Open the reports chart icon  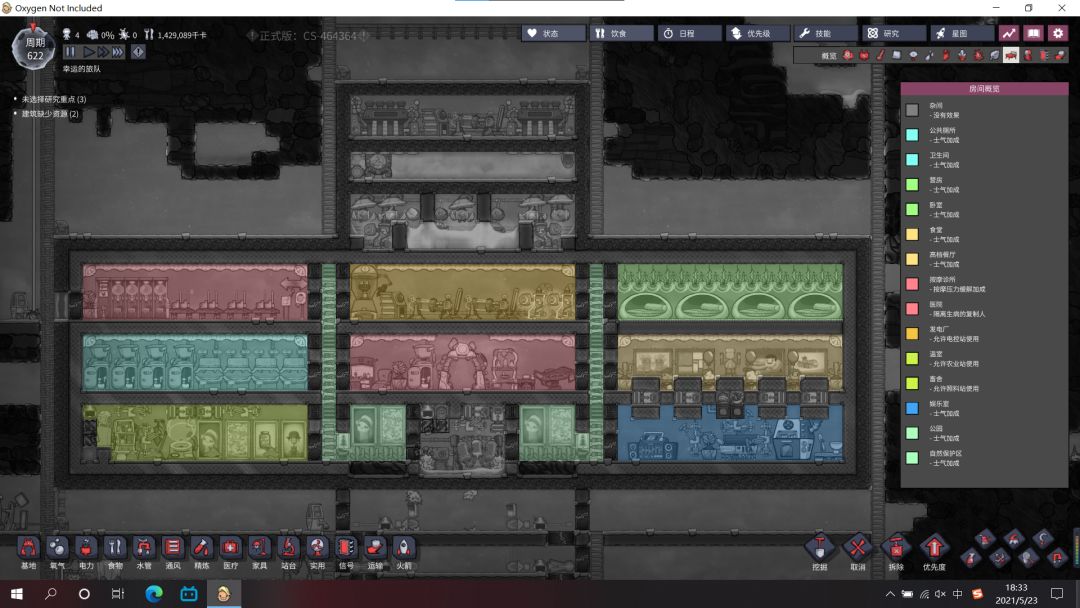coord(1009,33)
